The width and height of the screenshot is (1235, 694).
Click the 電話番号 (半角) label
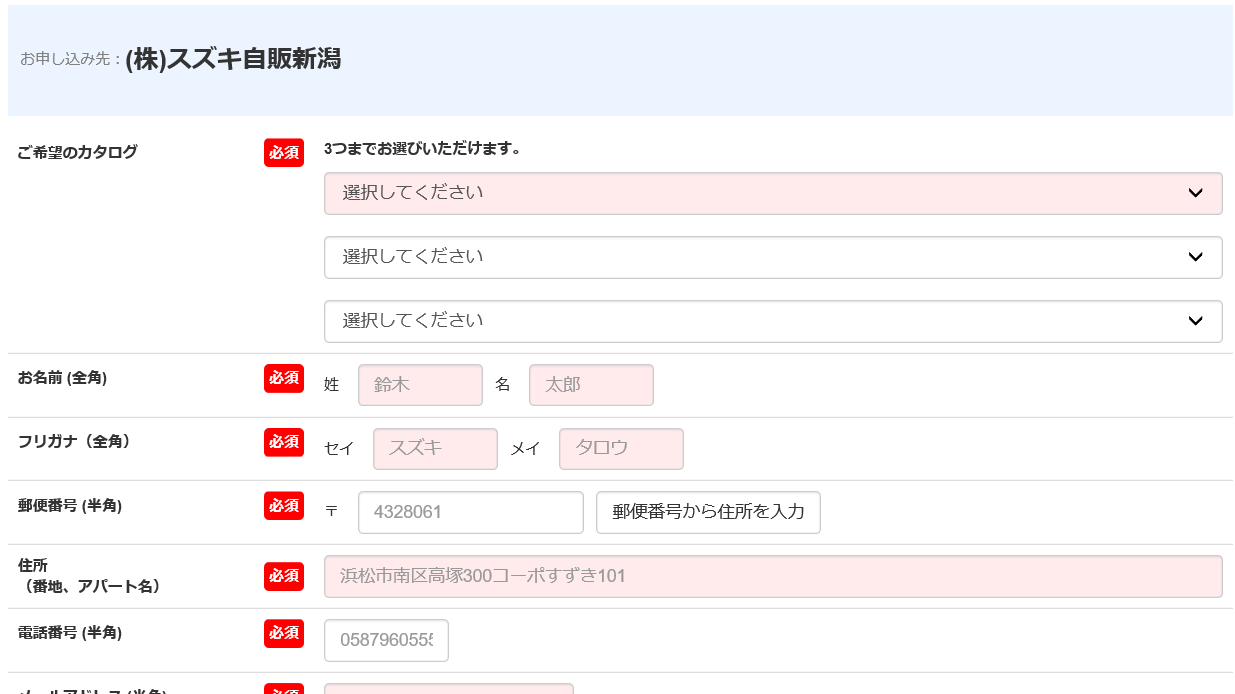tap(70, 632)
